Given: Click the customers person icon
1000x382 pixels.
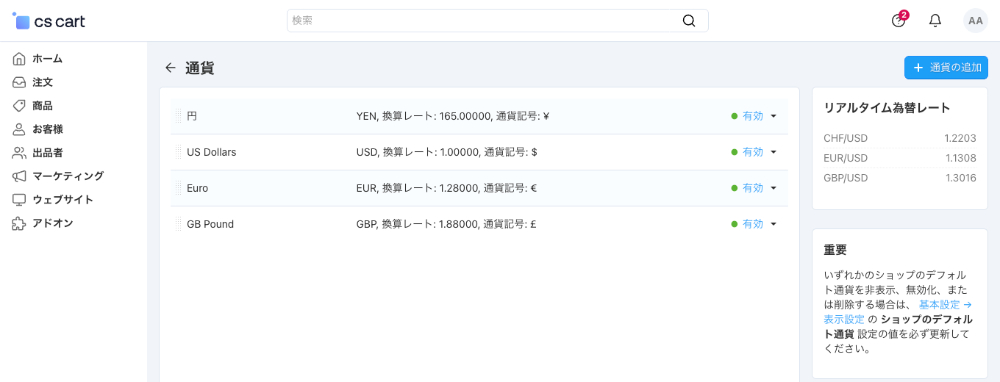Looking at the screenshot, I should tap(19, 129).
